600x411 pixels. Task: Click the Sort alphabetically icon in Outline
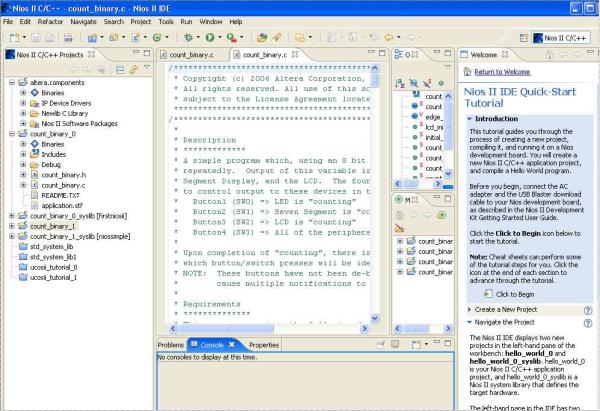click(400, 83)
